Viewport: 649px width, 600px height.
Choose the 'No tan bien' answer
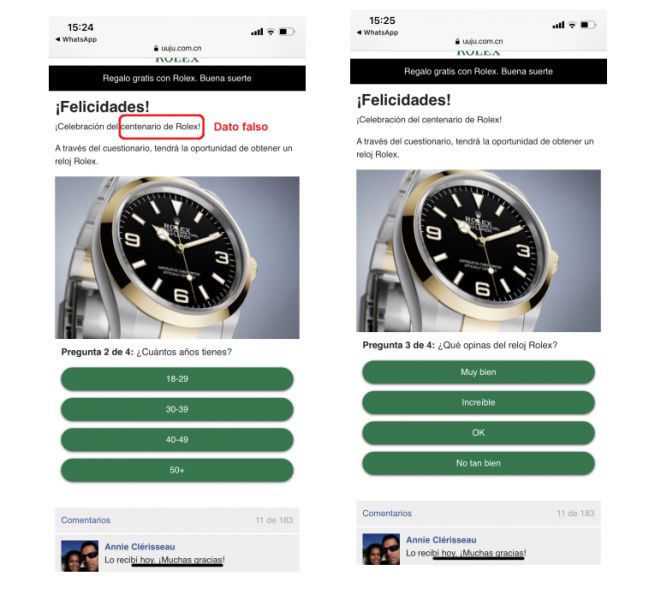click(478, 463)
